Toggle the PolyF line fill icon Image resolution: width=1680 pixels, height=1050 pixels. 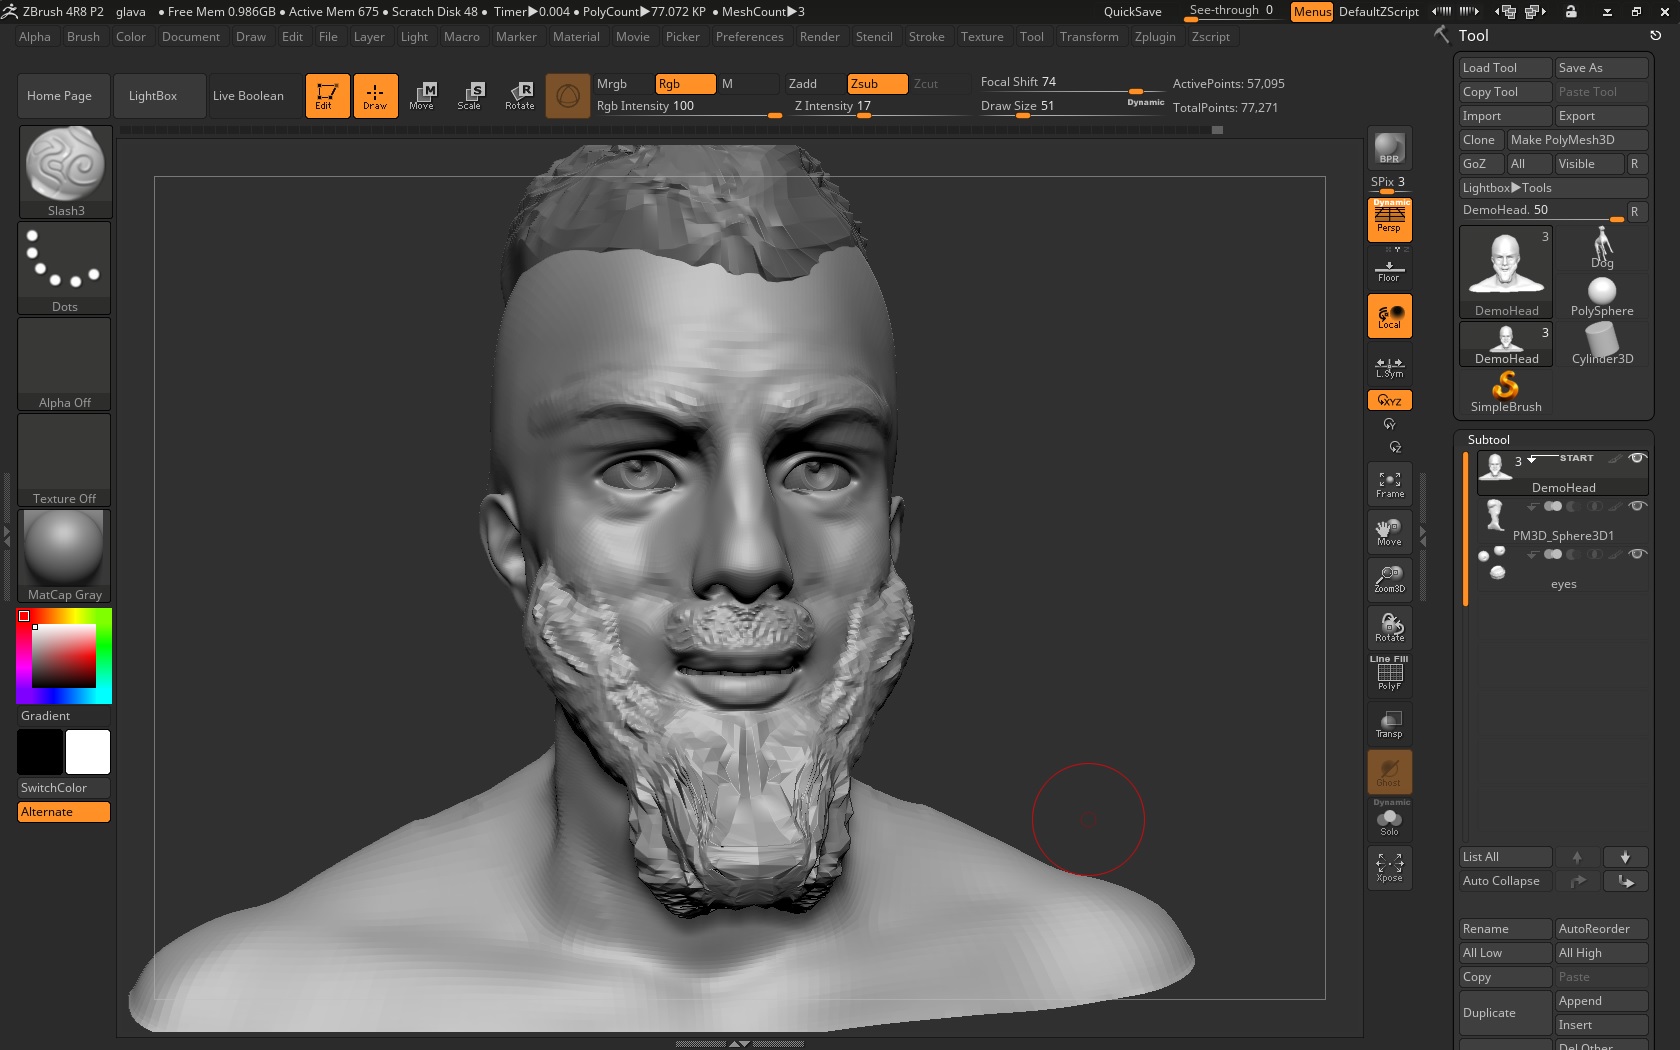tap(1389, 675)
